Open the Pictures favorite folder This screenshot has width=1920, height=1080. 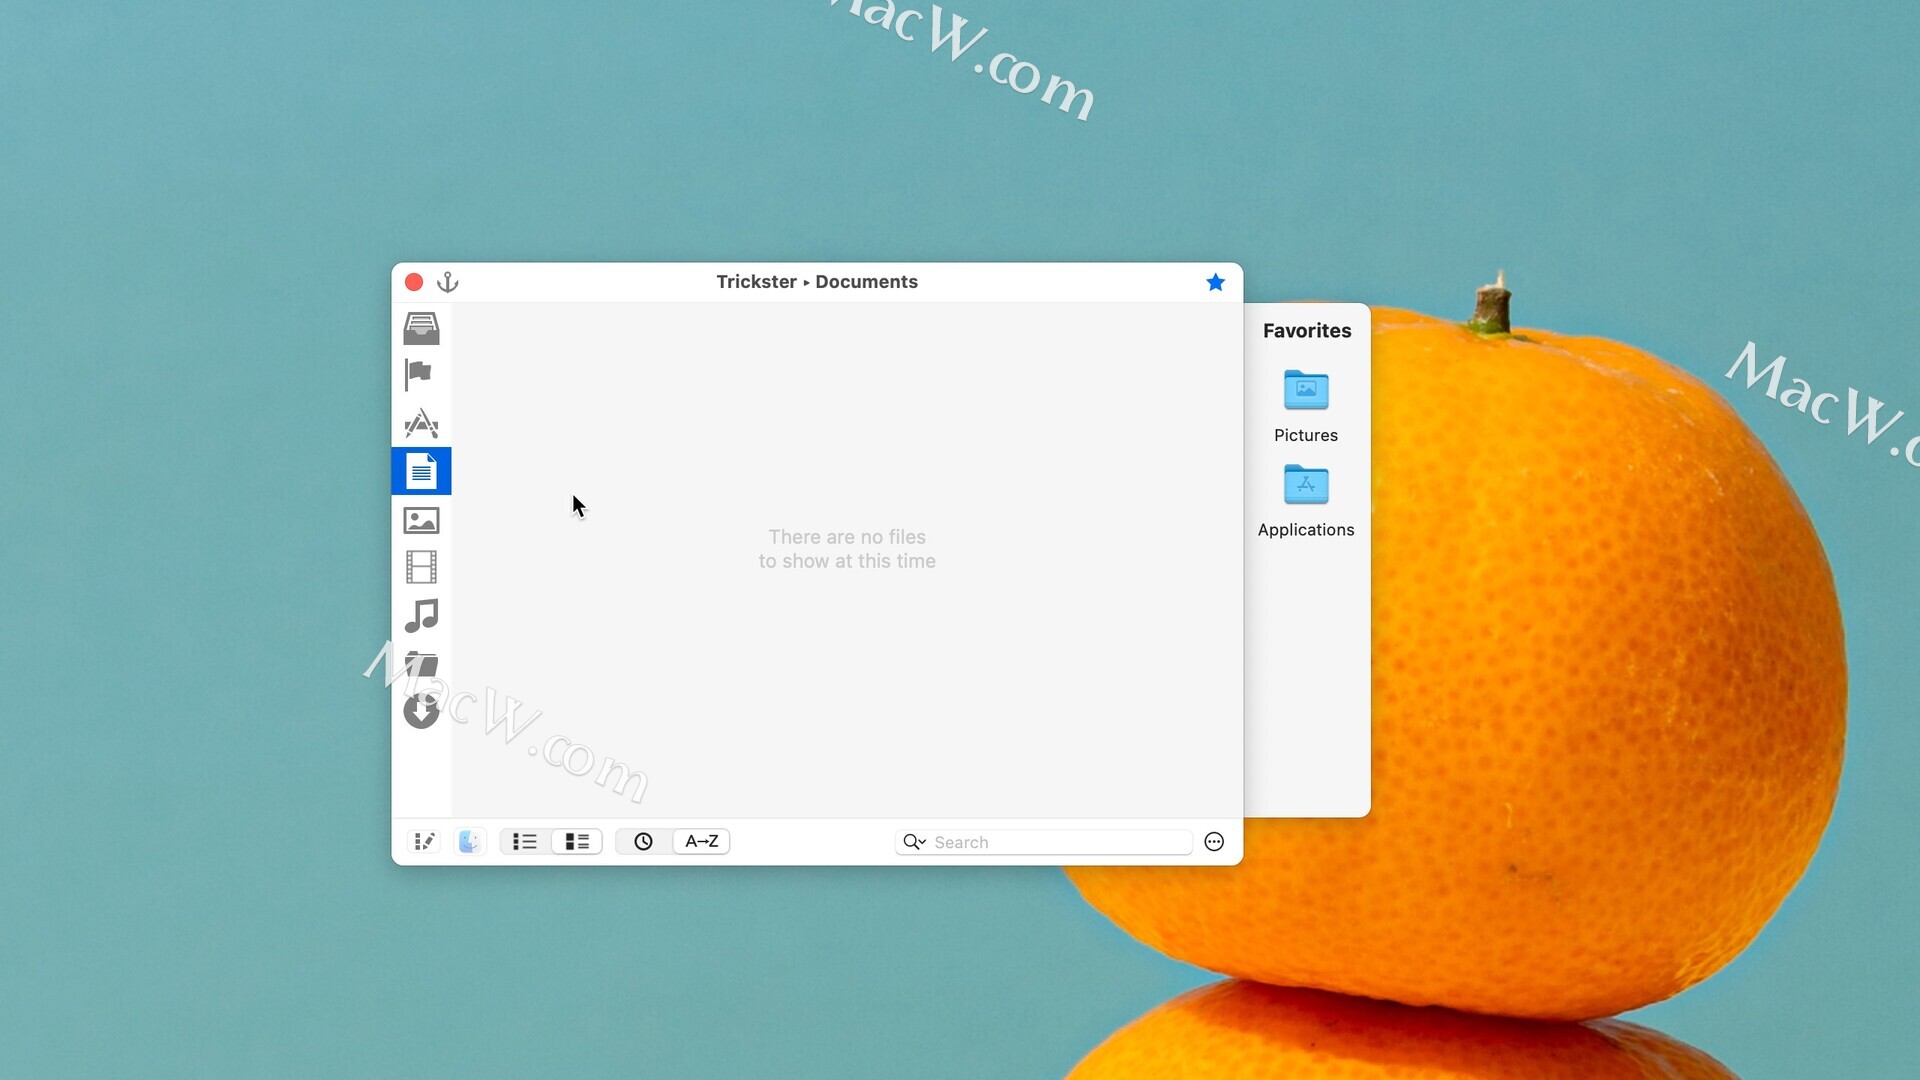[x=1306, y=406]
